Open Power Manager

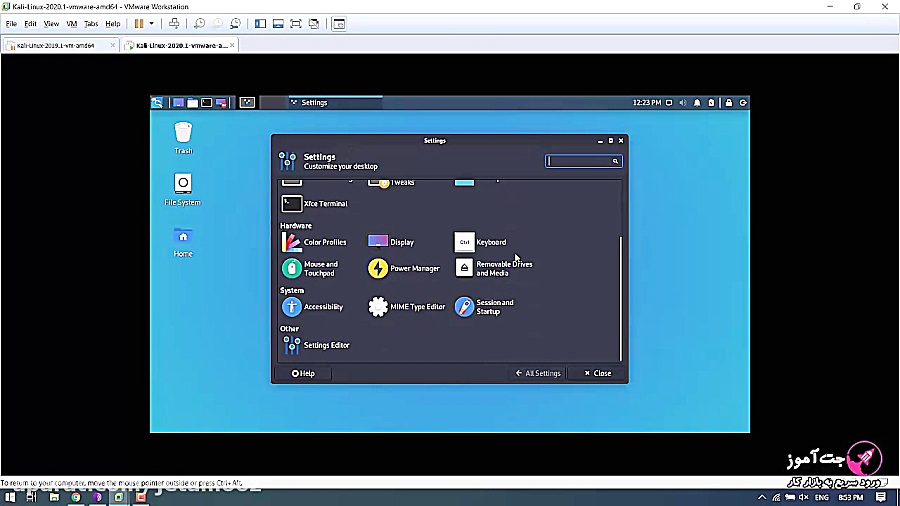pos(404,268)
